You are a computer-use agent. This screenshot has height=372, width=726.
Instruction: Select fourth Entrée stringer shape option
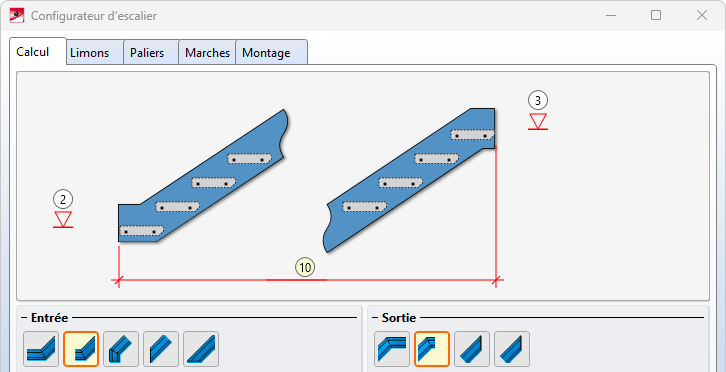(161, 349)
